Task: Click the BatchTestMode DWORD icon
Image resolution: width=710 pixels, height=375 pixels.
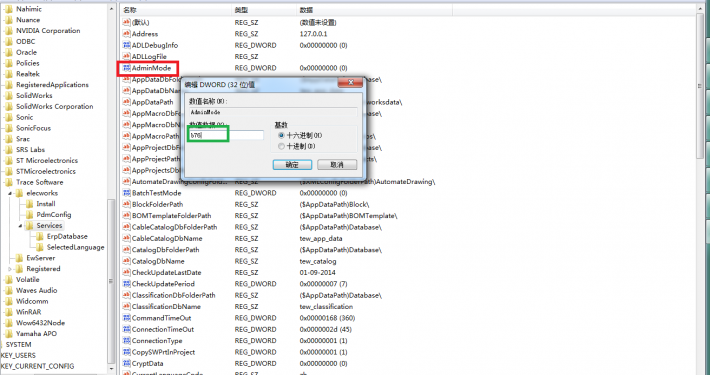Action: pos(127,193)
